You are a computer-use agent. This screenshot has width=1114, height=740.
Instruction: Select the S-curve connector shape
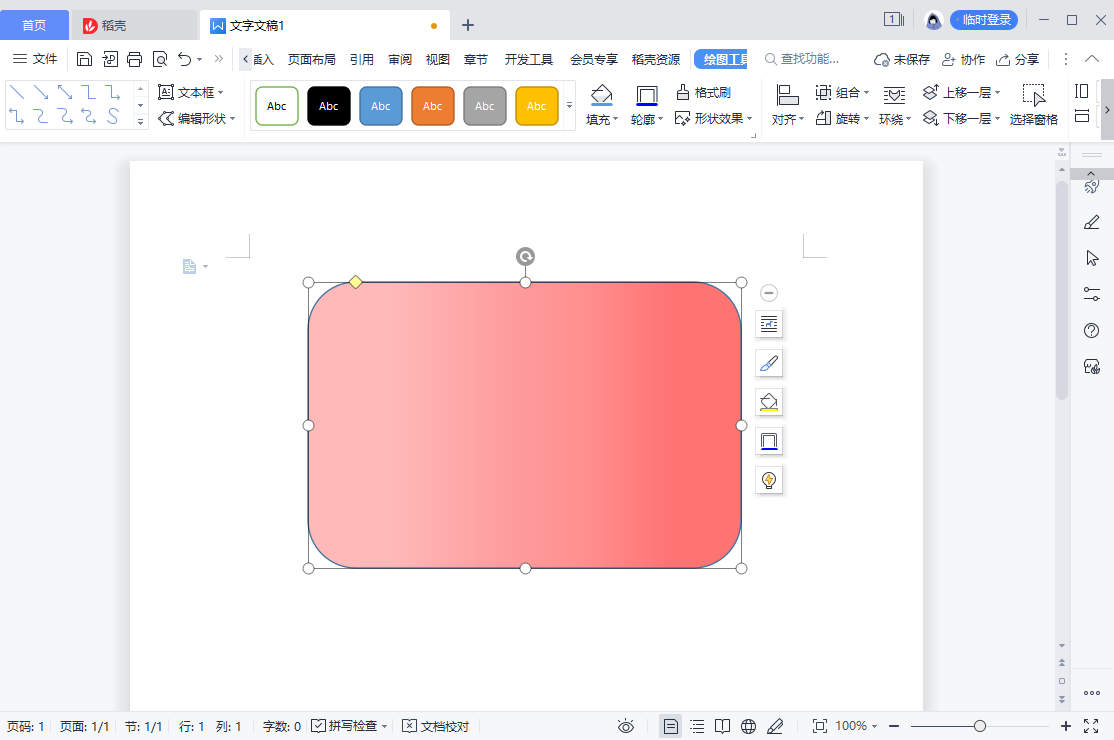pos(113,116)
